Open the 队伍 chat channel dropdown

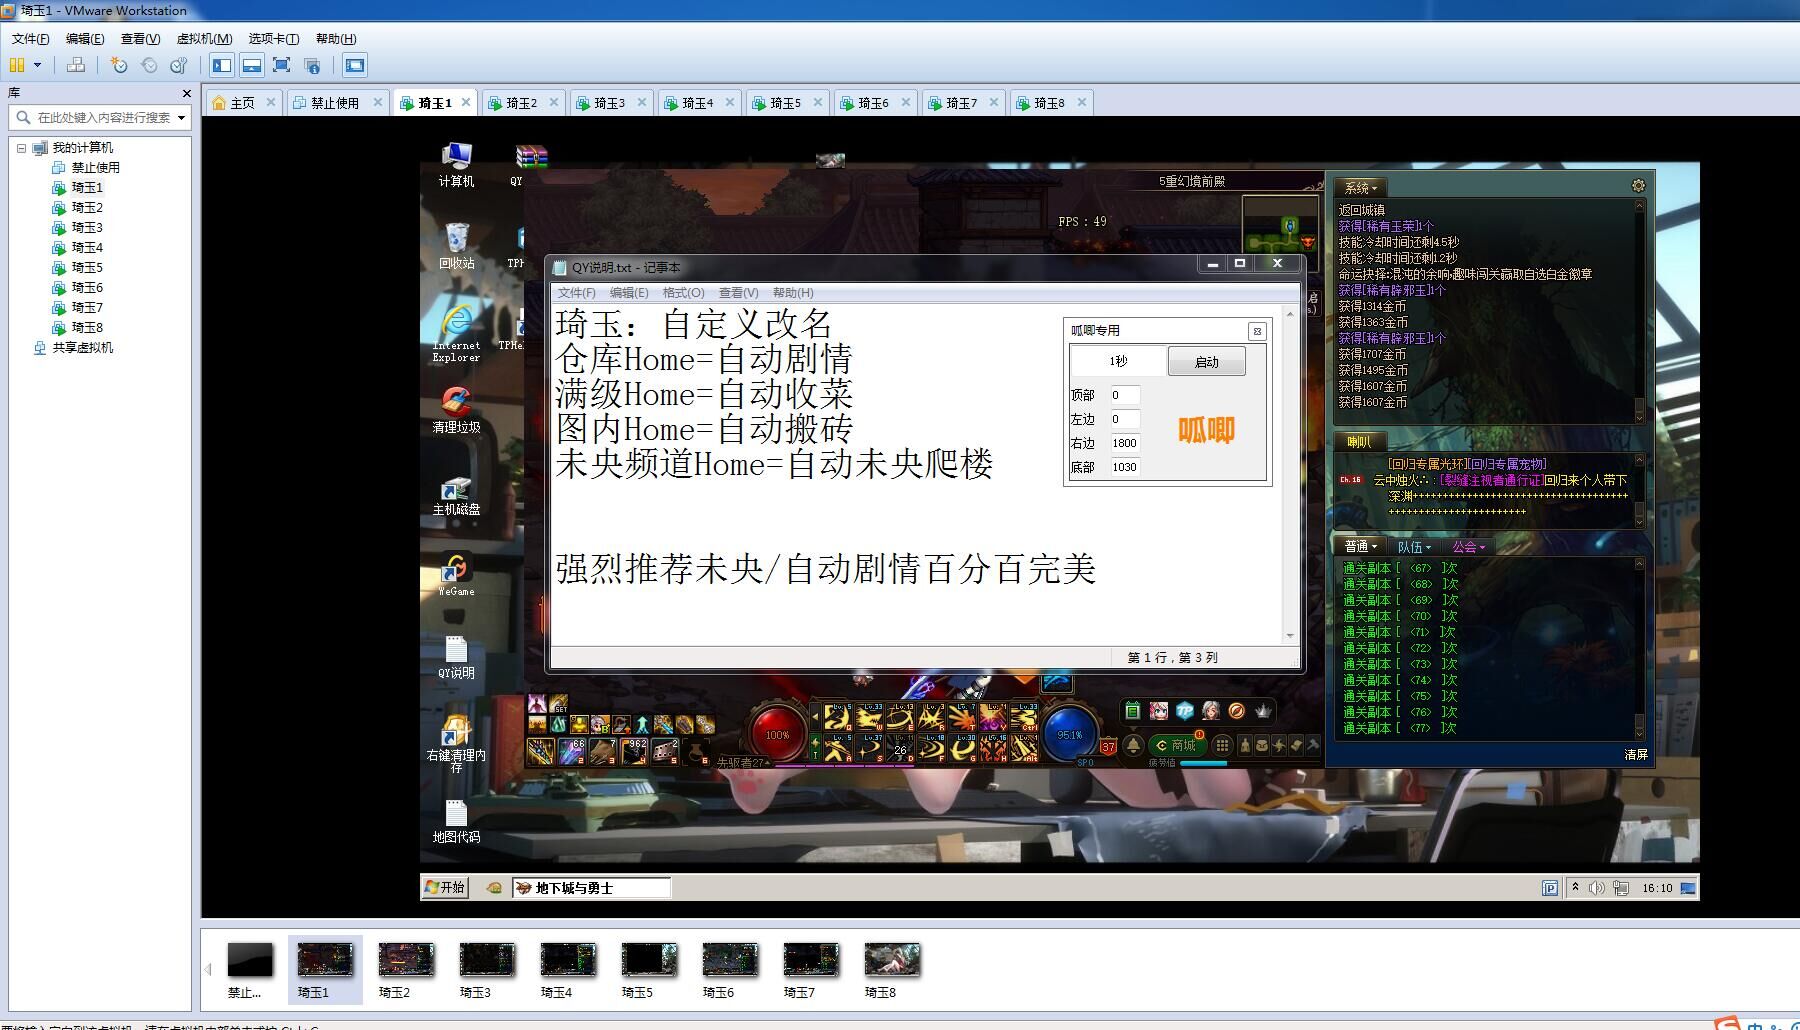point(1414,547)
